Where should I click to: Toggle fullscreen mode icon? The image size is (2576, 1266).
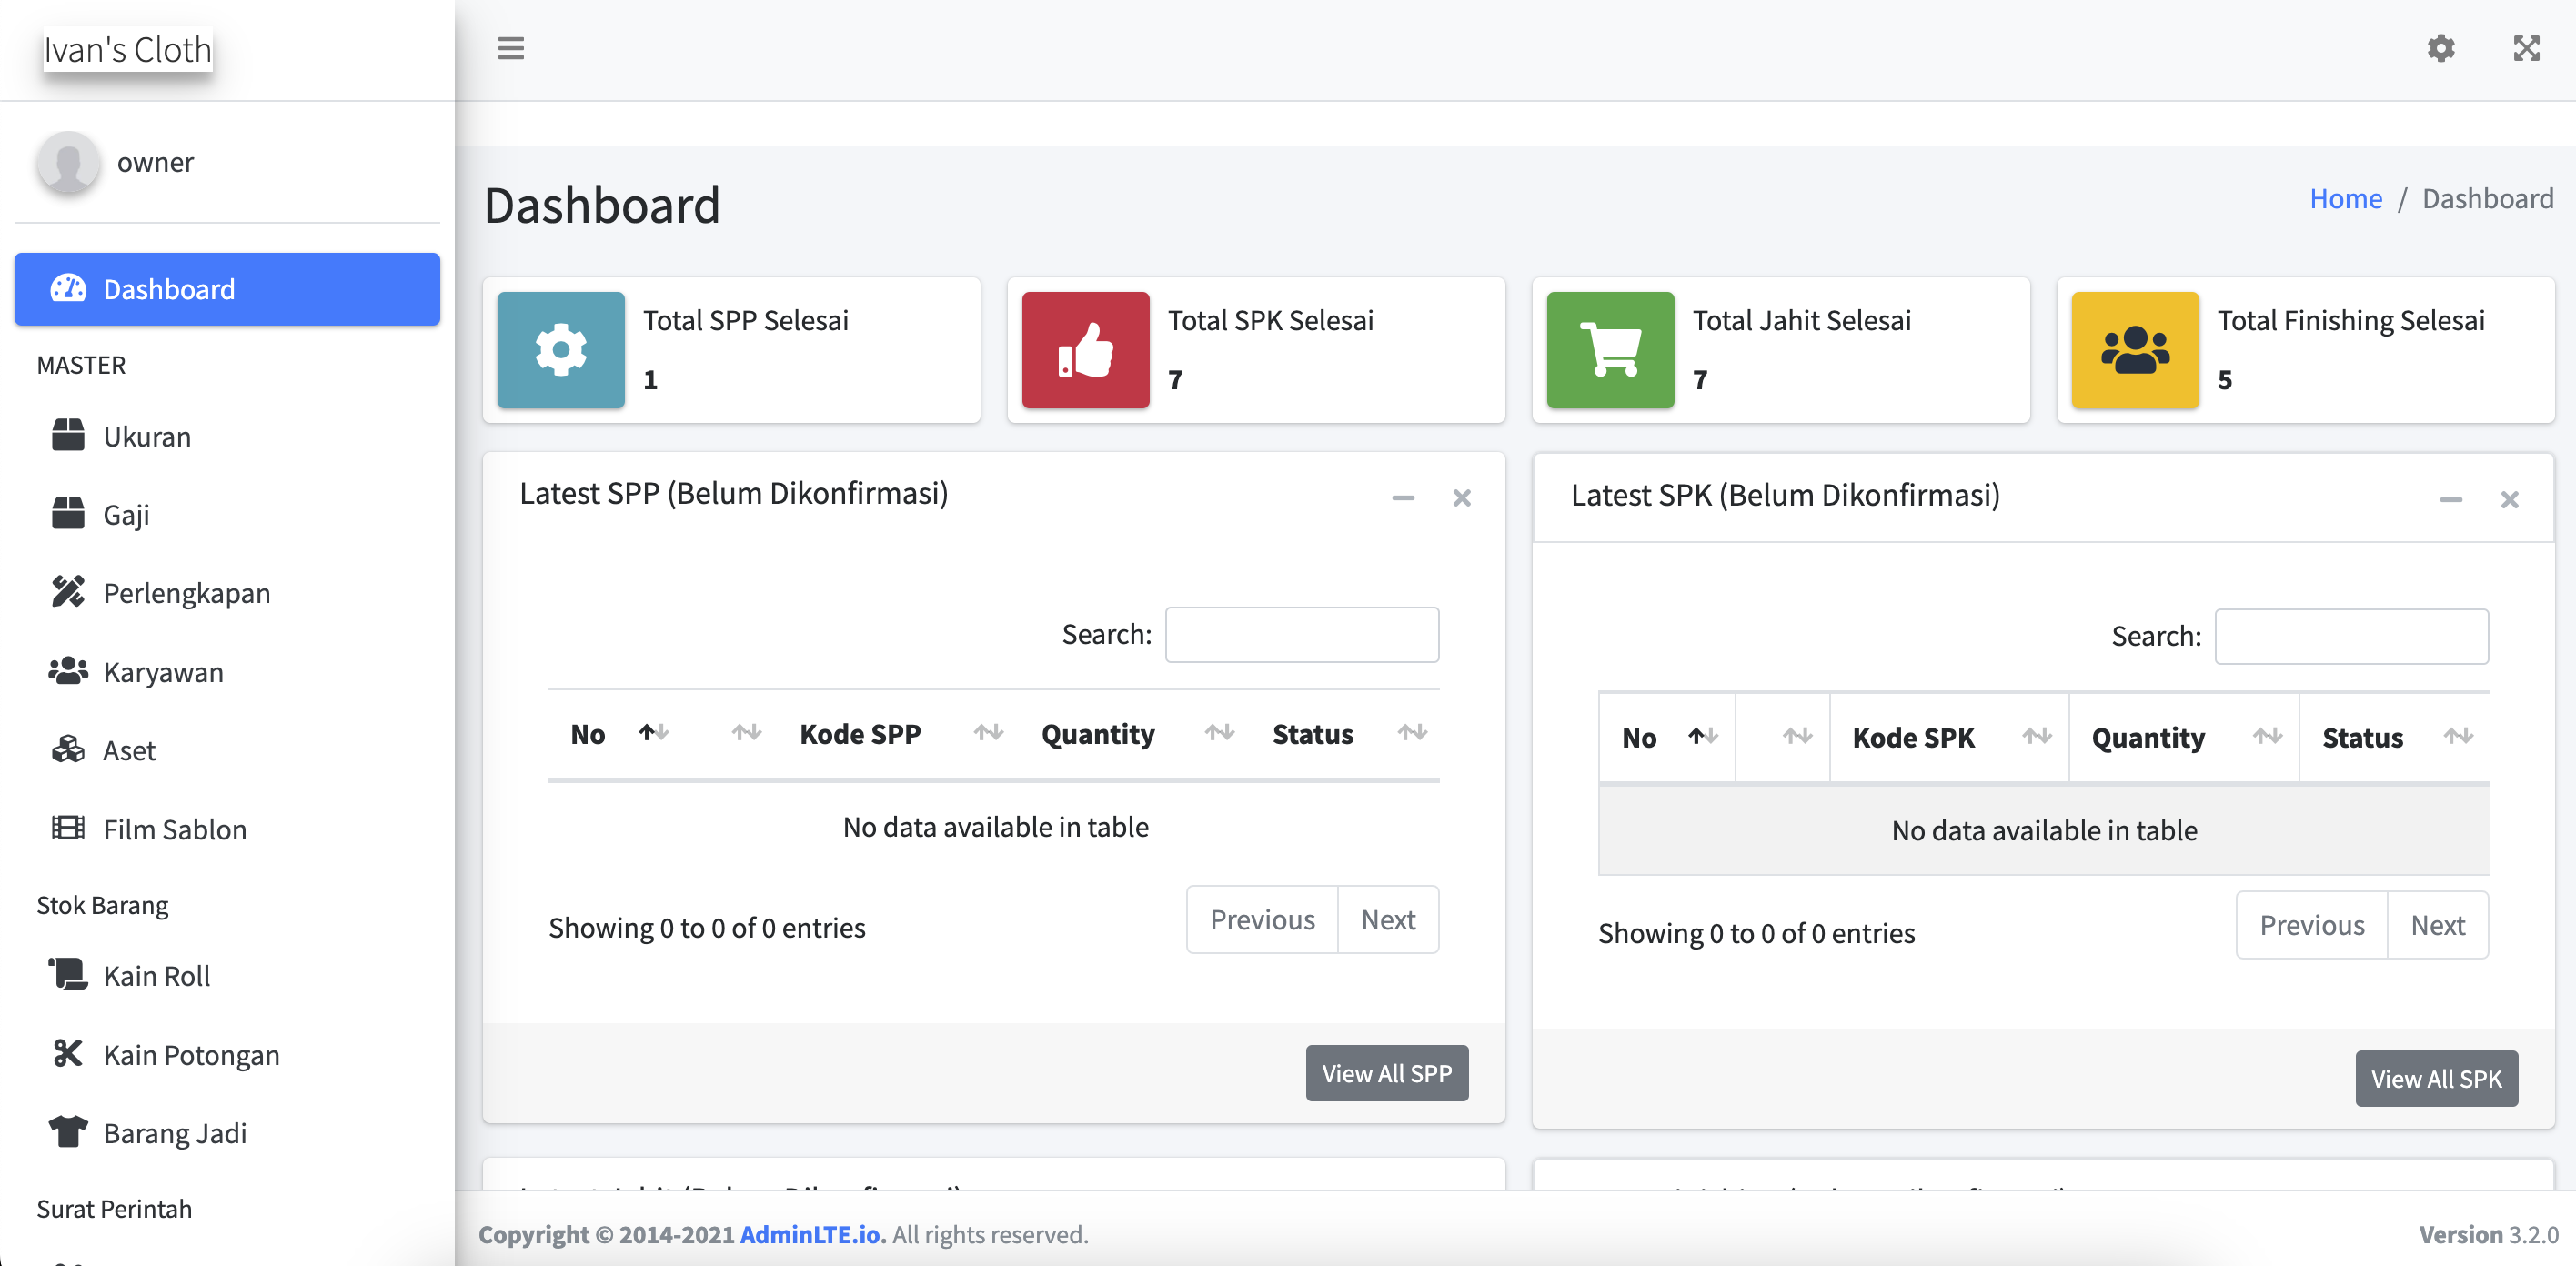pos(2526,48)
